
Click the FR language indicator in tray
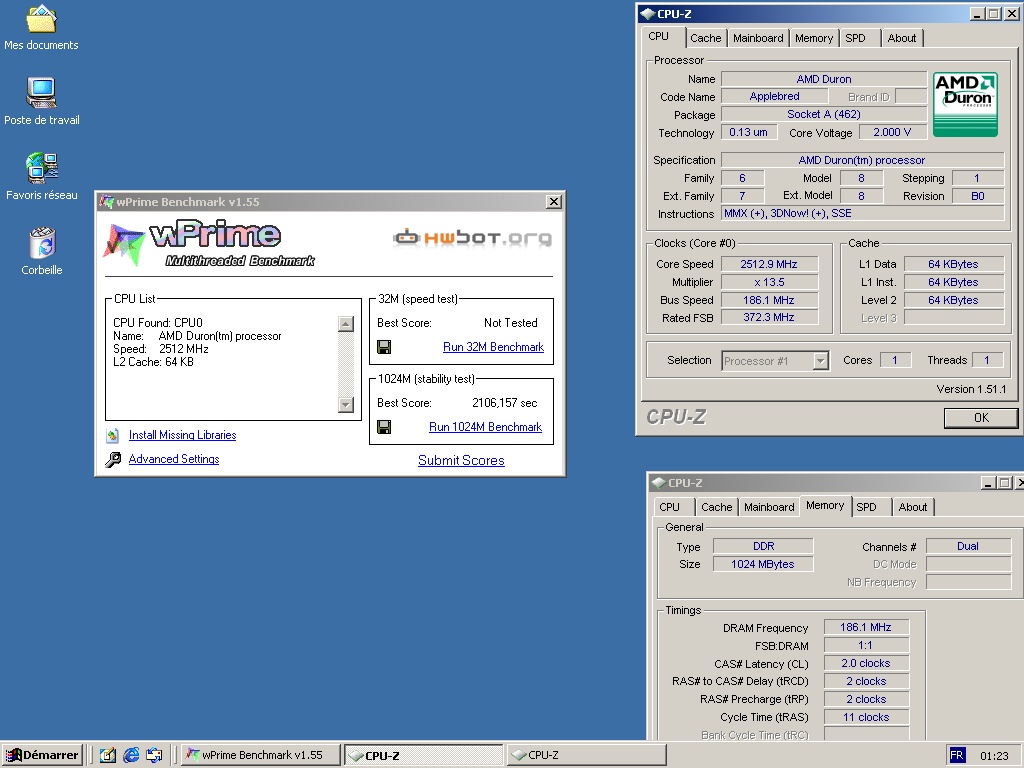957,756
